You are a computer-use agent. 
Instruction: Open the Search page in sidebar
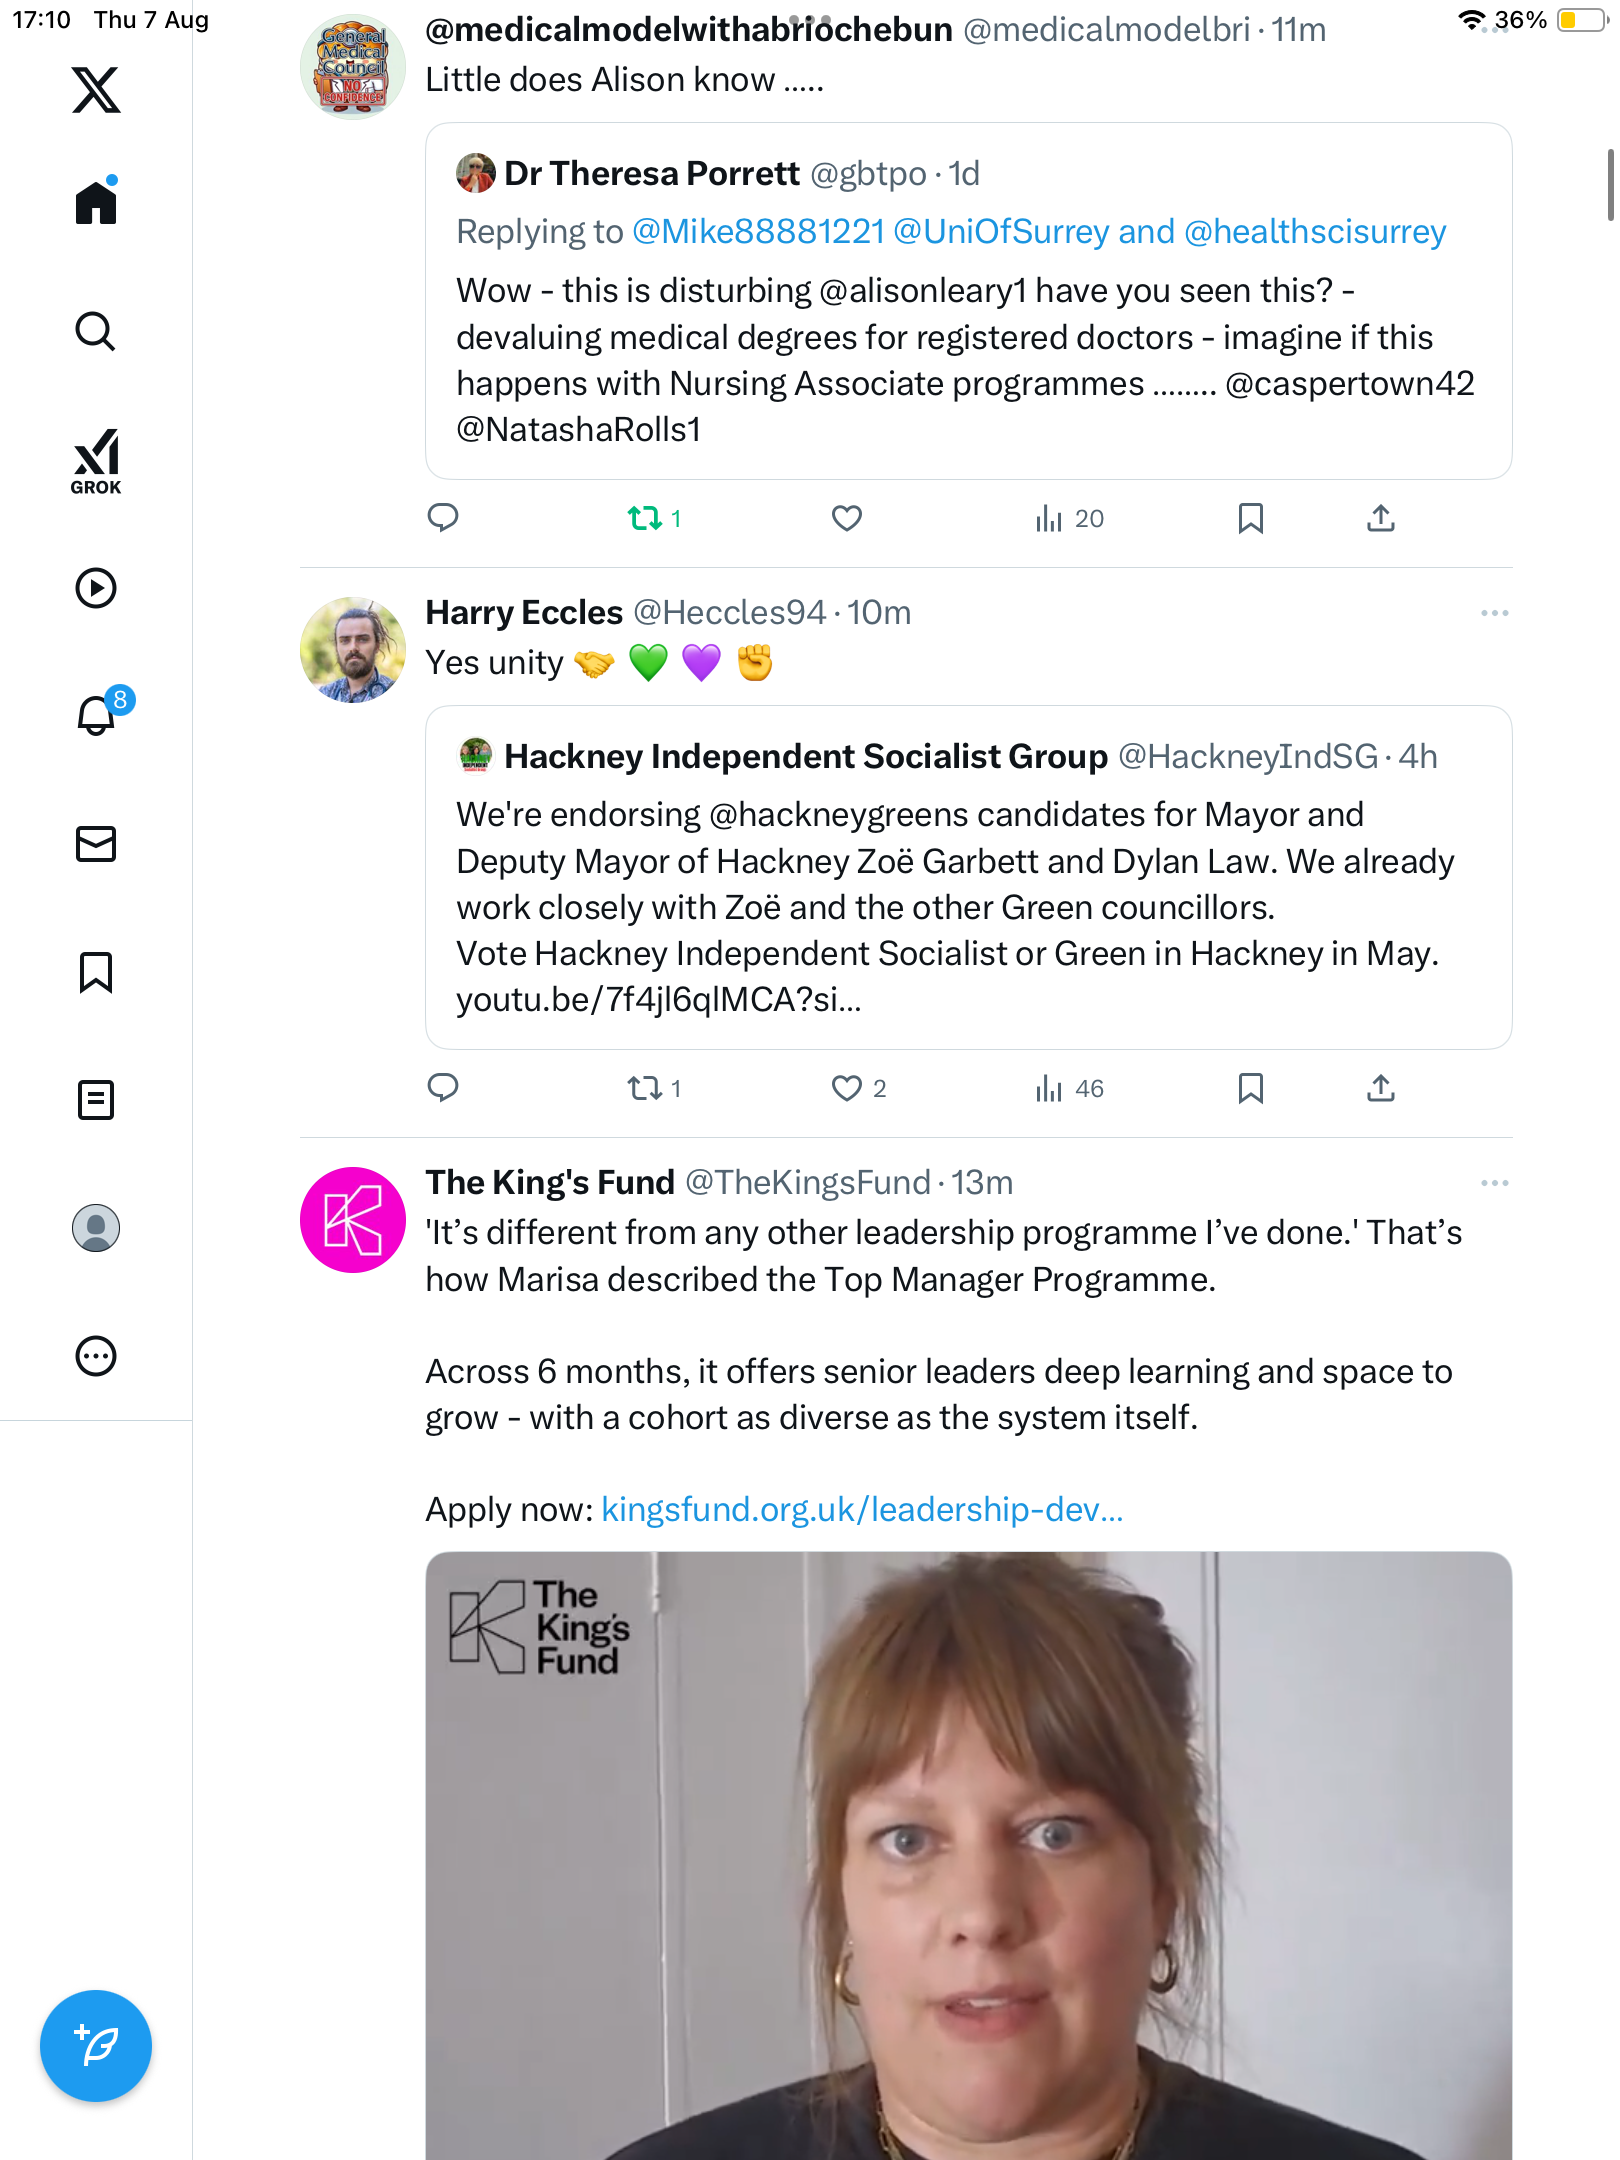point(96,332)
